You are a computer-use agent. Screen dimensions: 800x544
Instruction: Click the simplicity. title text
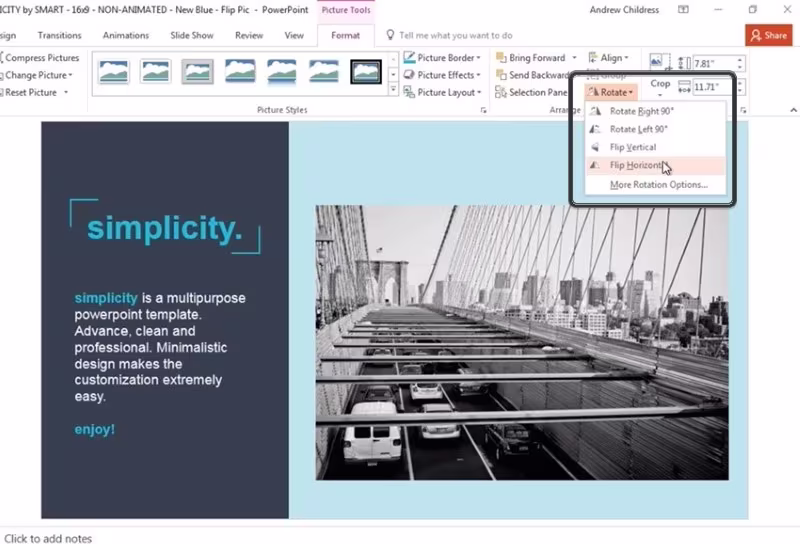pos(164,228)
